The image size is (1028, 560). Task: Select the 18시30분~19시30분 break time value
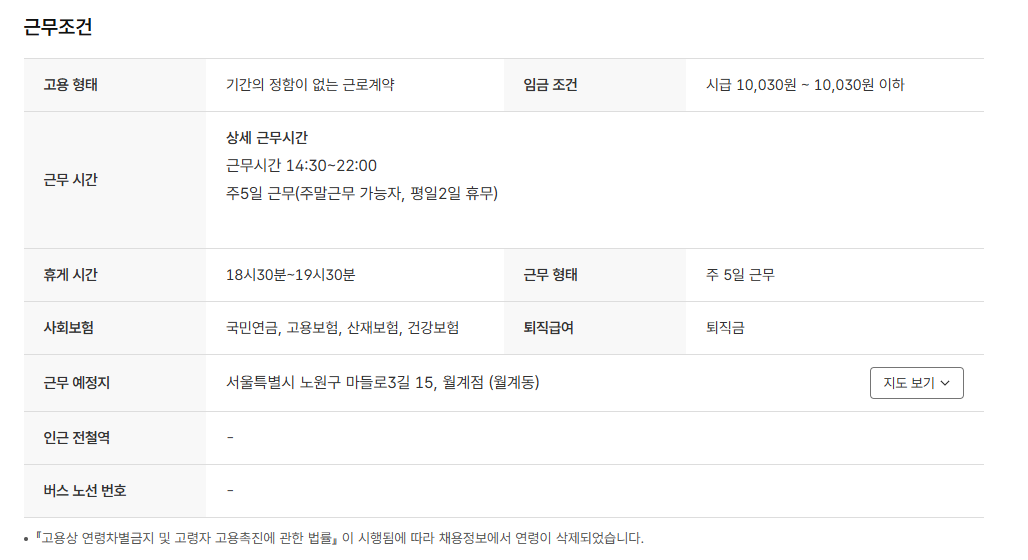click(x=290, y=275)
